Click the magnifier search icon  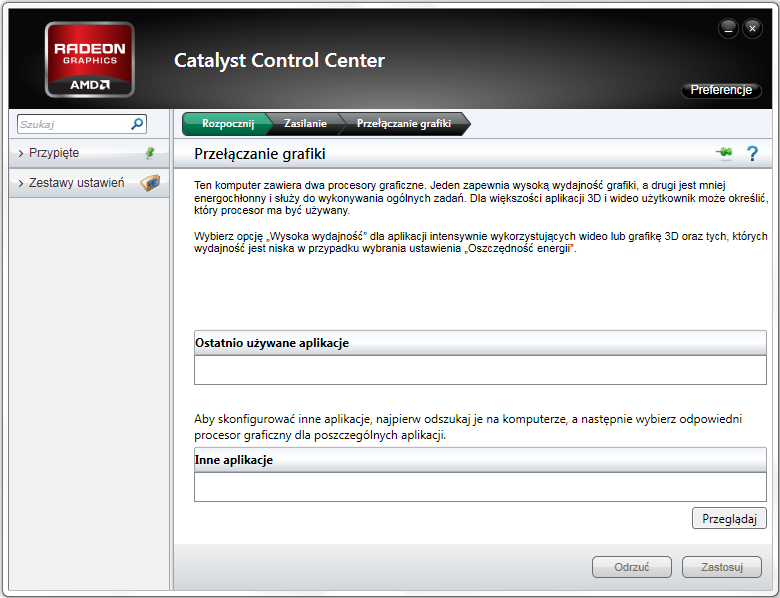coord(137,123)
